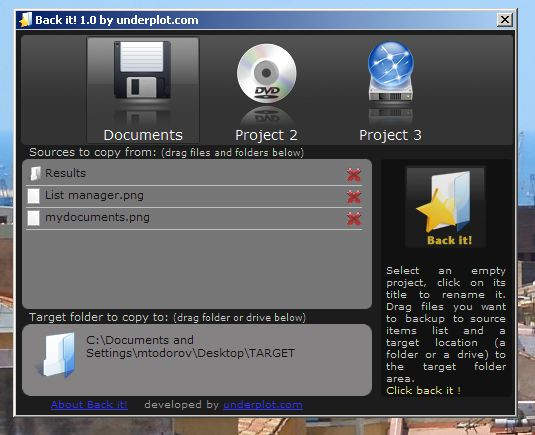Screen dimensions: 535x435
Task: Click the Results folder icon
Action: [x=35, y=174]
